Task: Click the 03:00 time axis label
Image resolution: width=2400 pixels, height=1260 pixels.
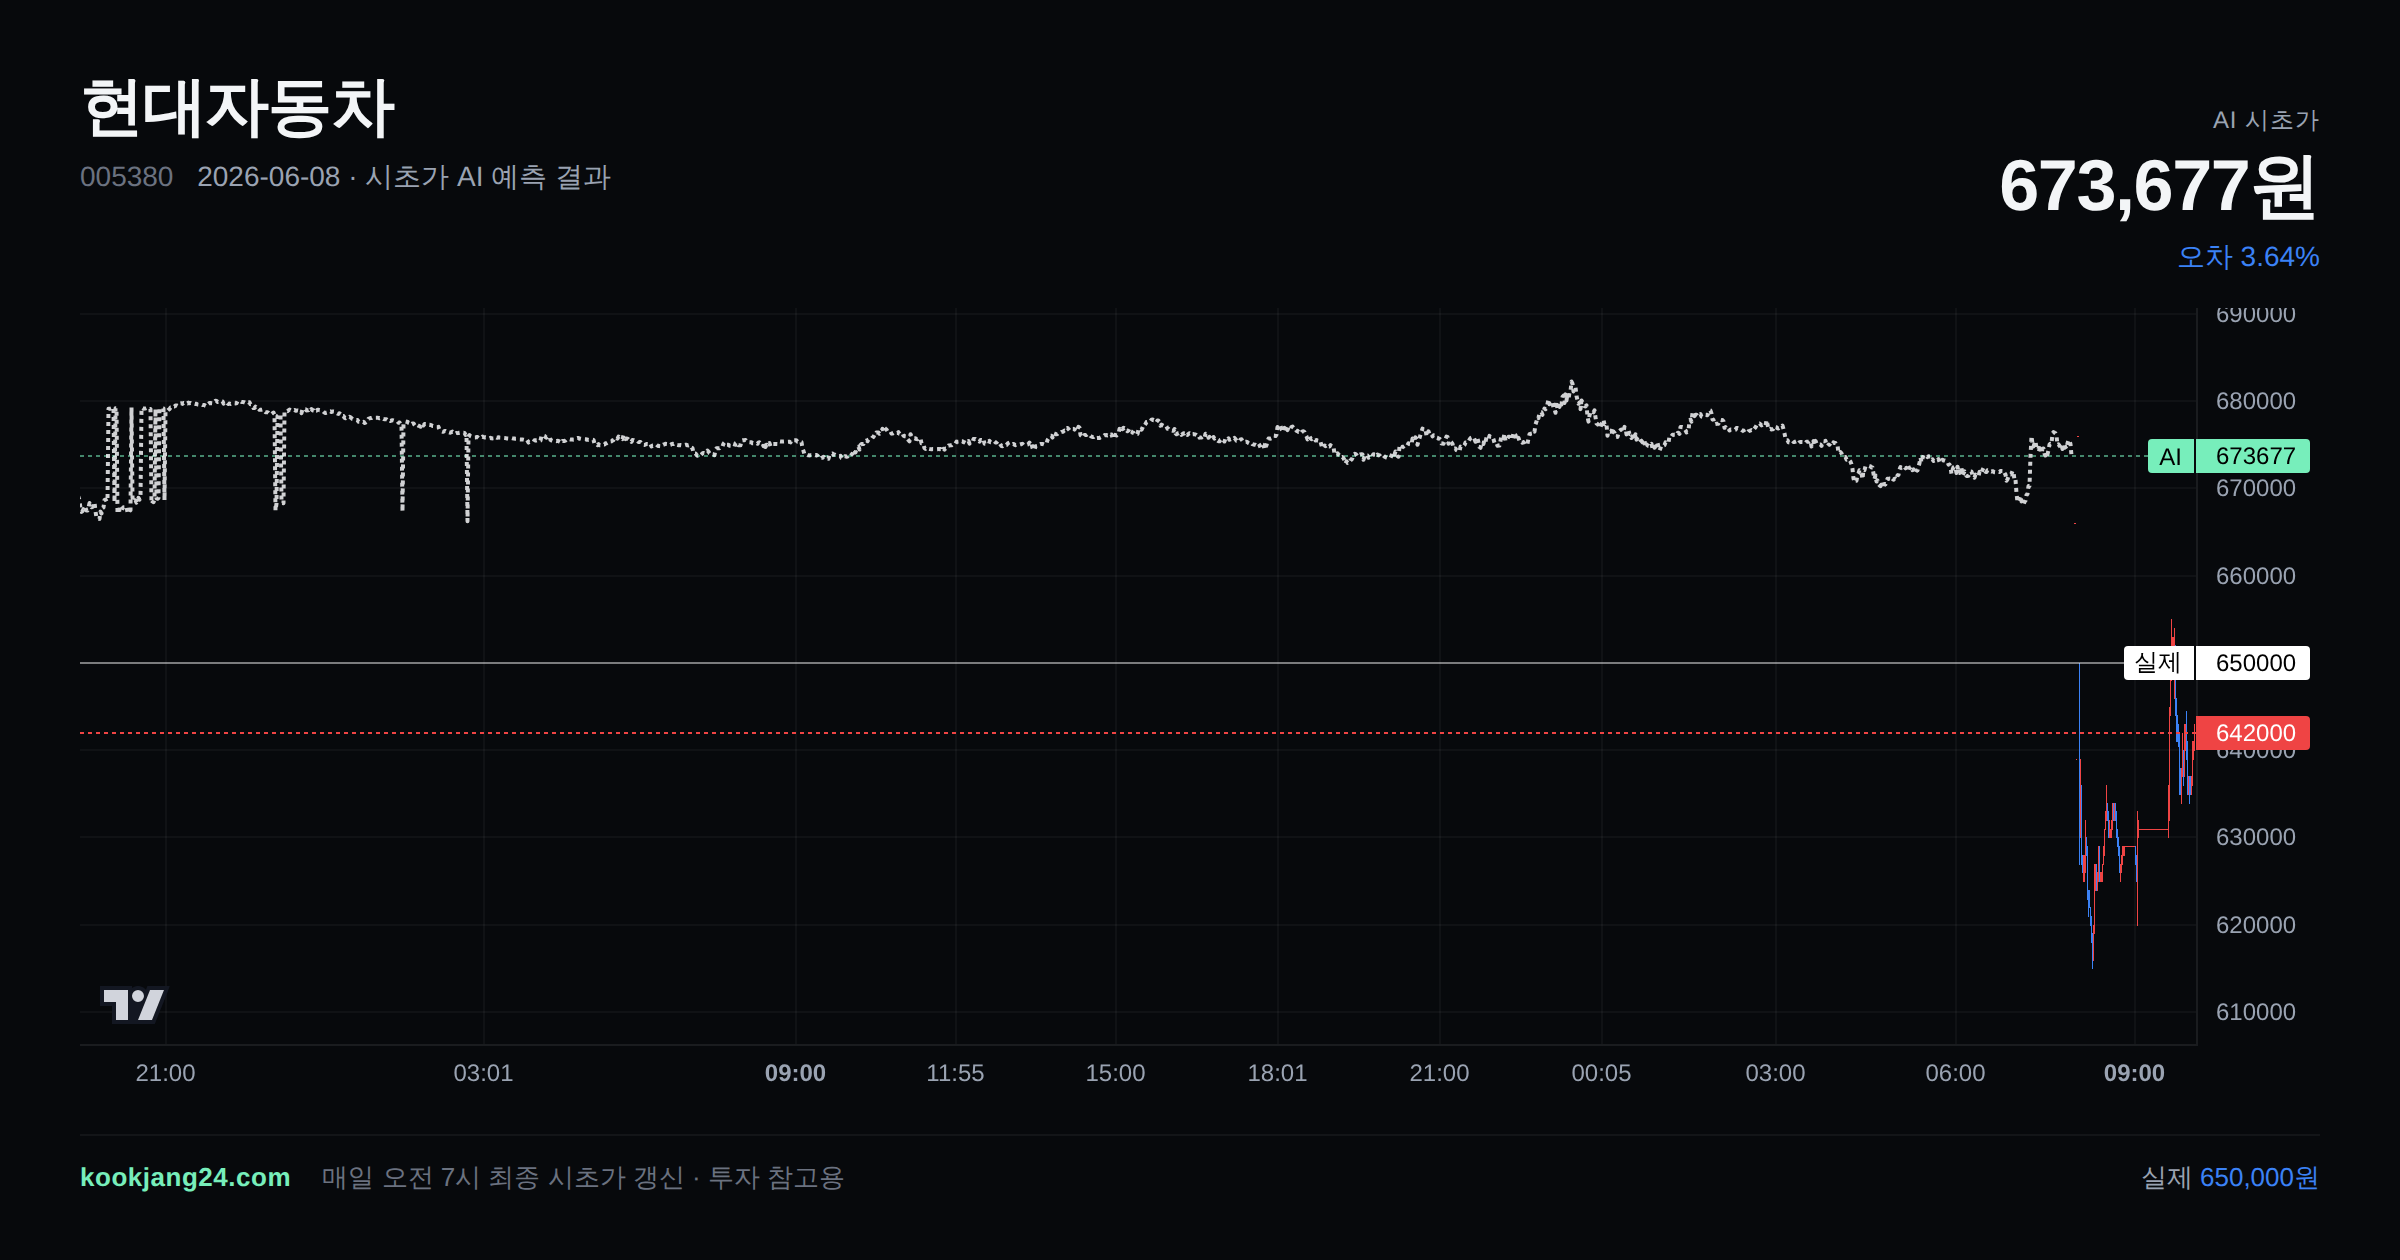Action: pos(1775,1073)
